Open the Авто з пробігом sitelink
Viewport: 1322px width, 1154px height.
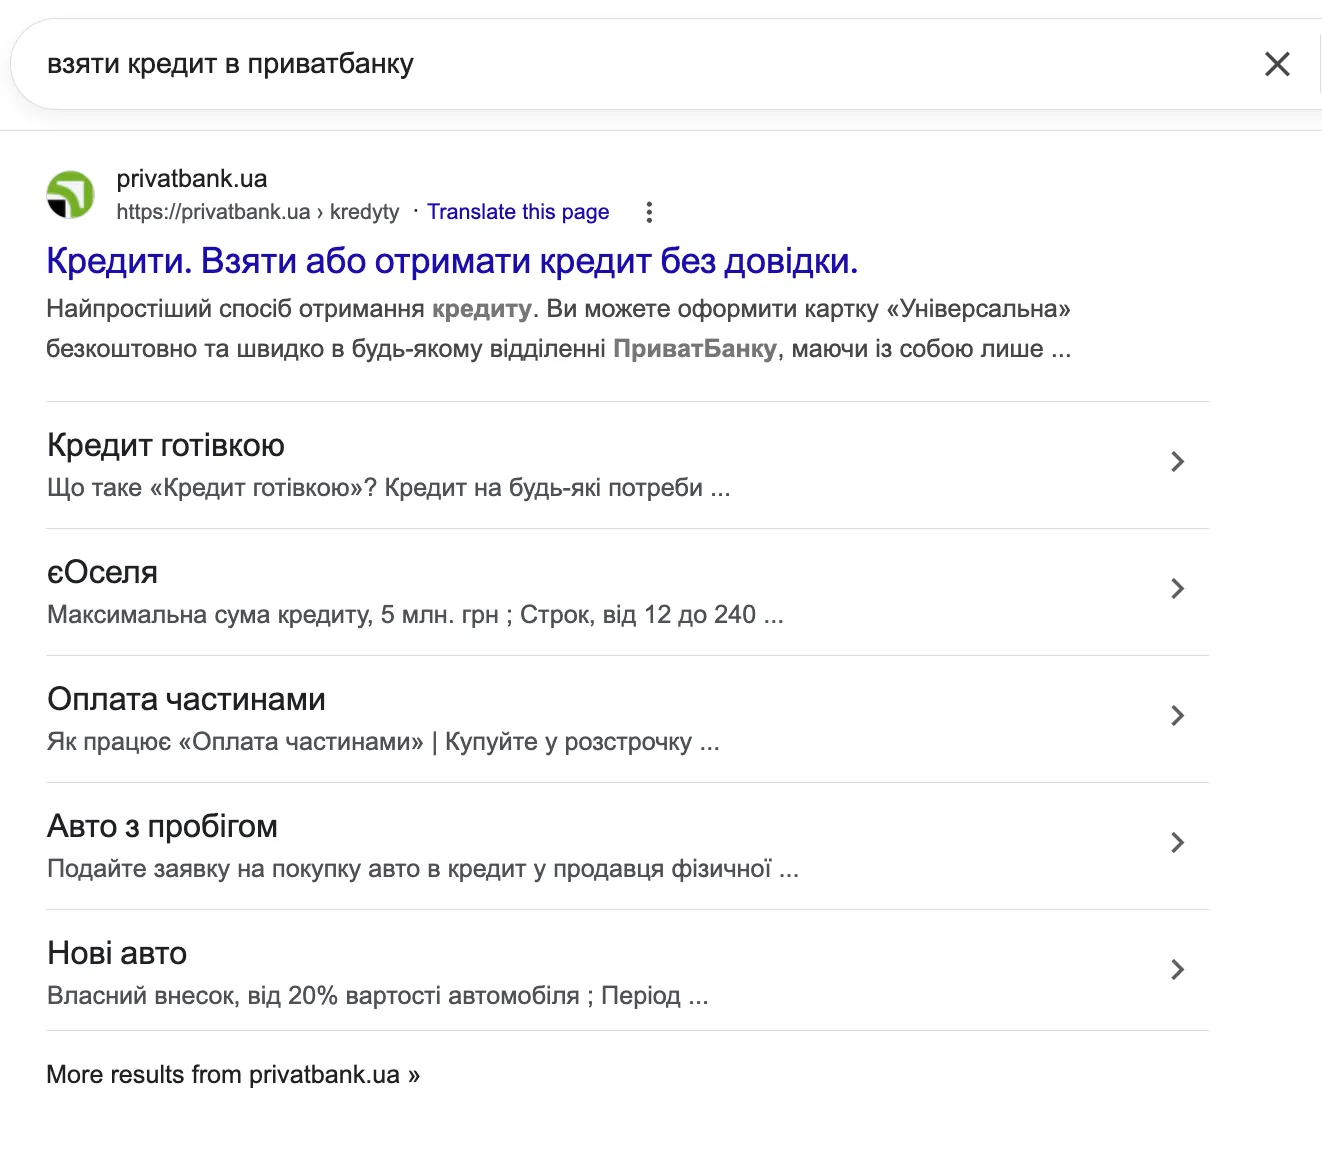tap(161, 826)
